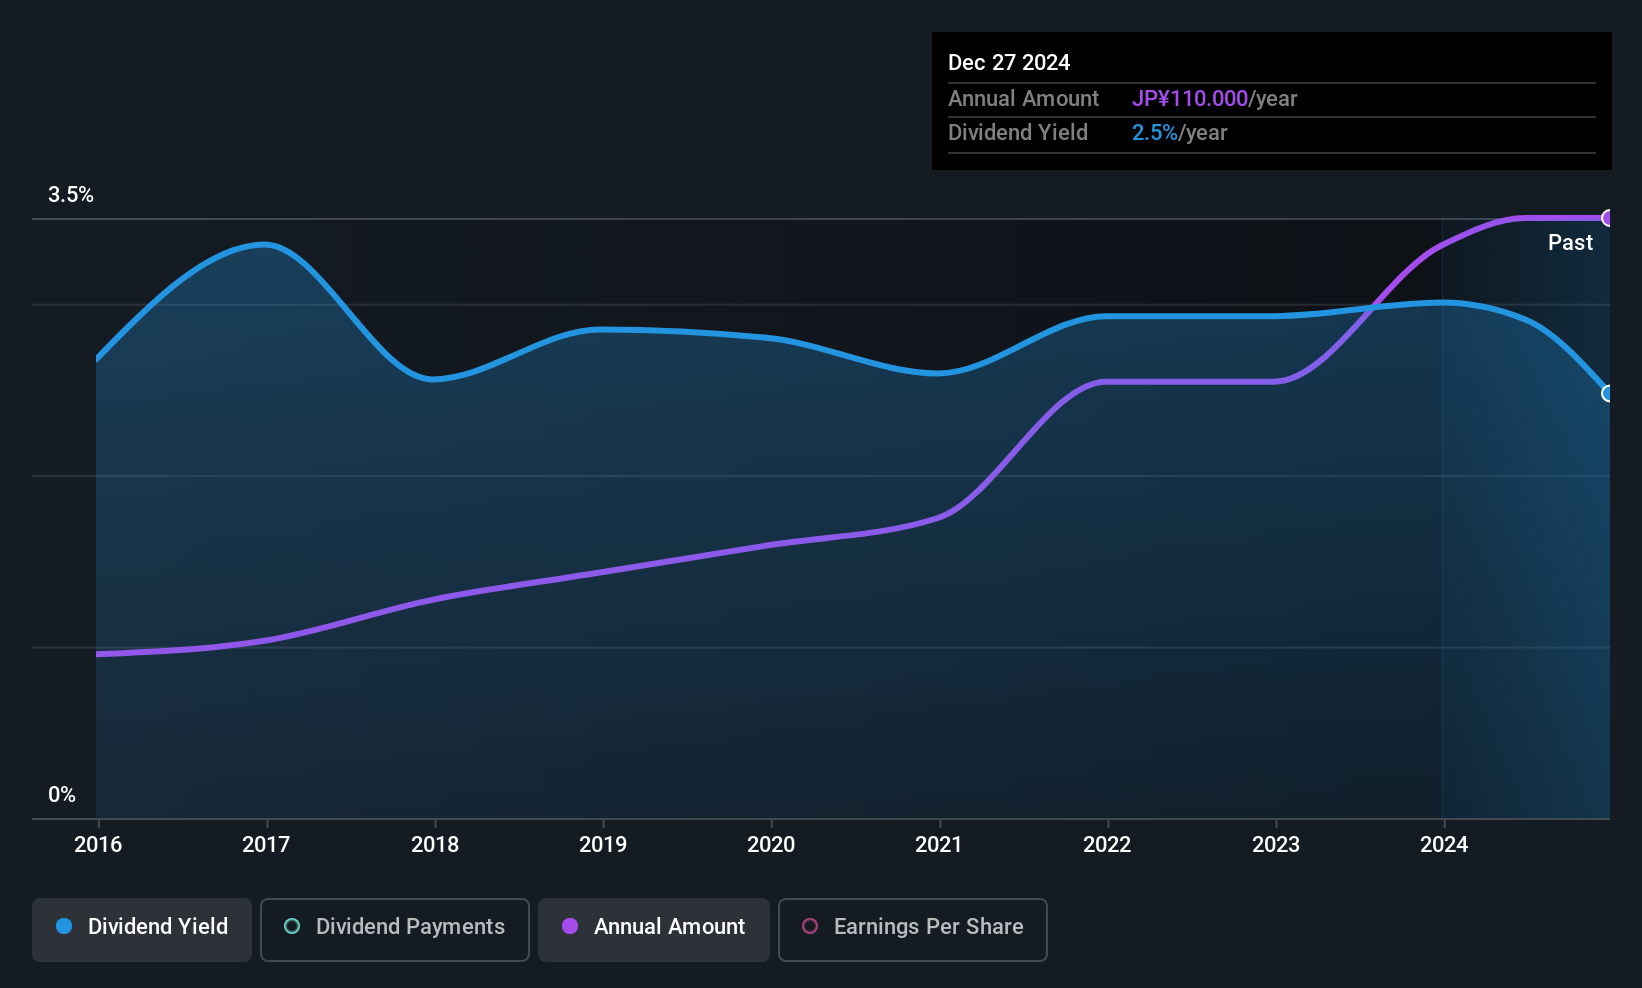Click the 2024 axis label
Screen dimensions: 1642x988
[1444, 845]
